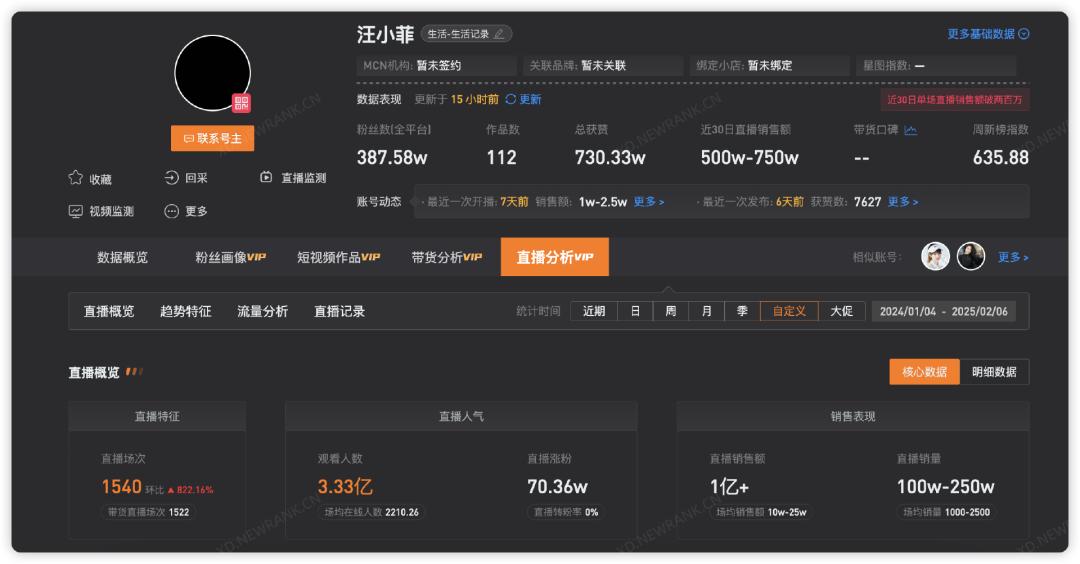
Task: Click the pencil edit icon beside 生活记录
Action: click(x=499, y=34)
